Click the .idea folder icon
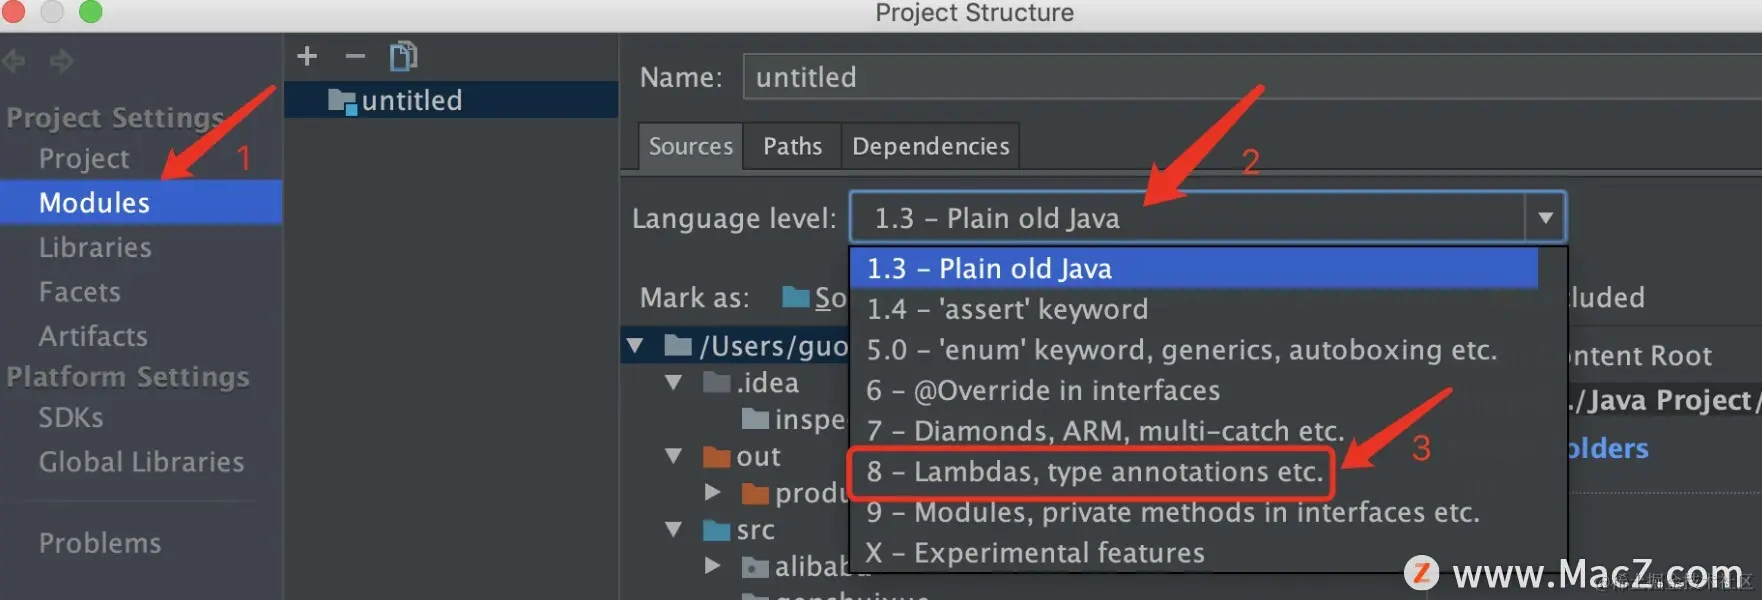The image size is (1762, 600). (716, 383)
